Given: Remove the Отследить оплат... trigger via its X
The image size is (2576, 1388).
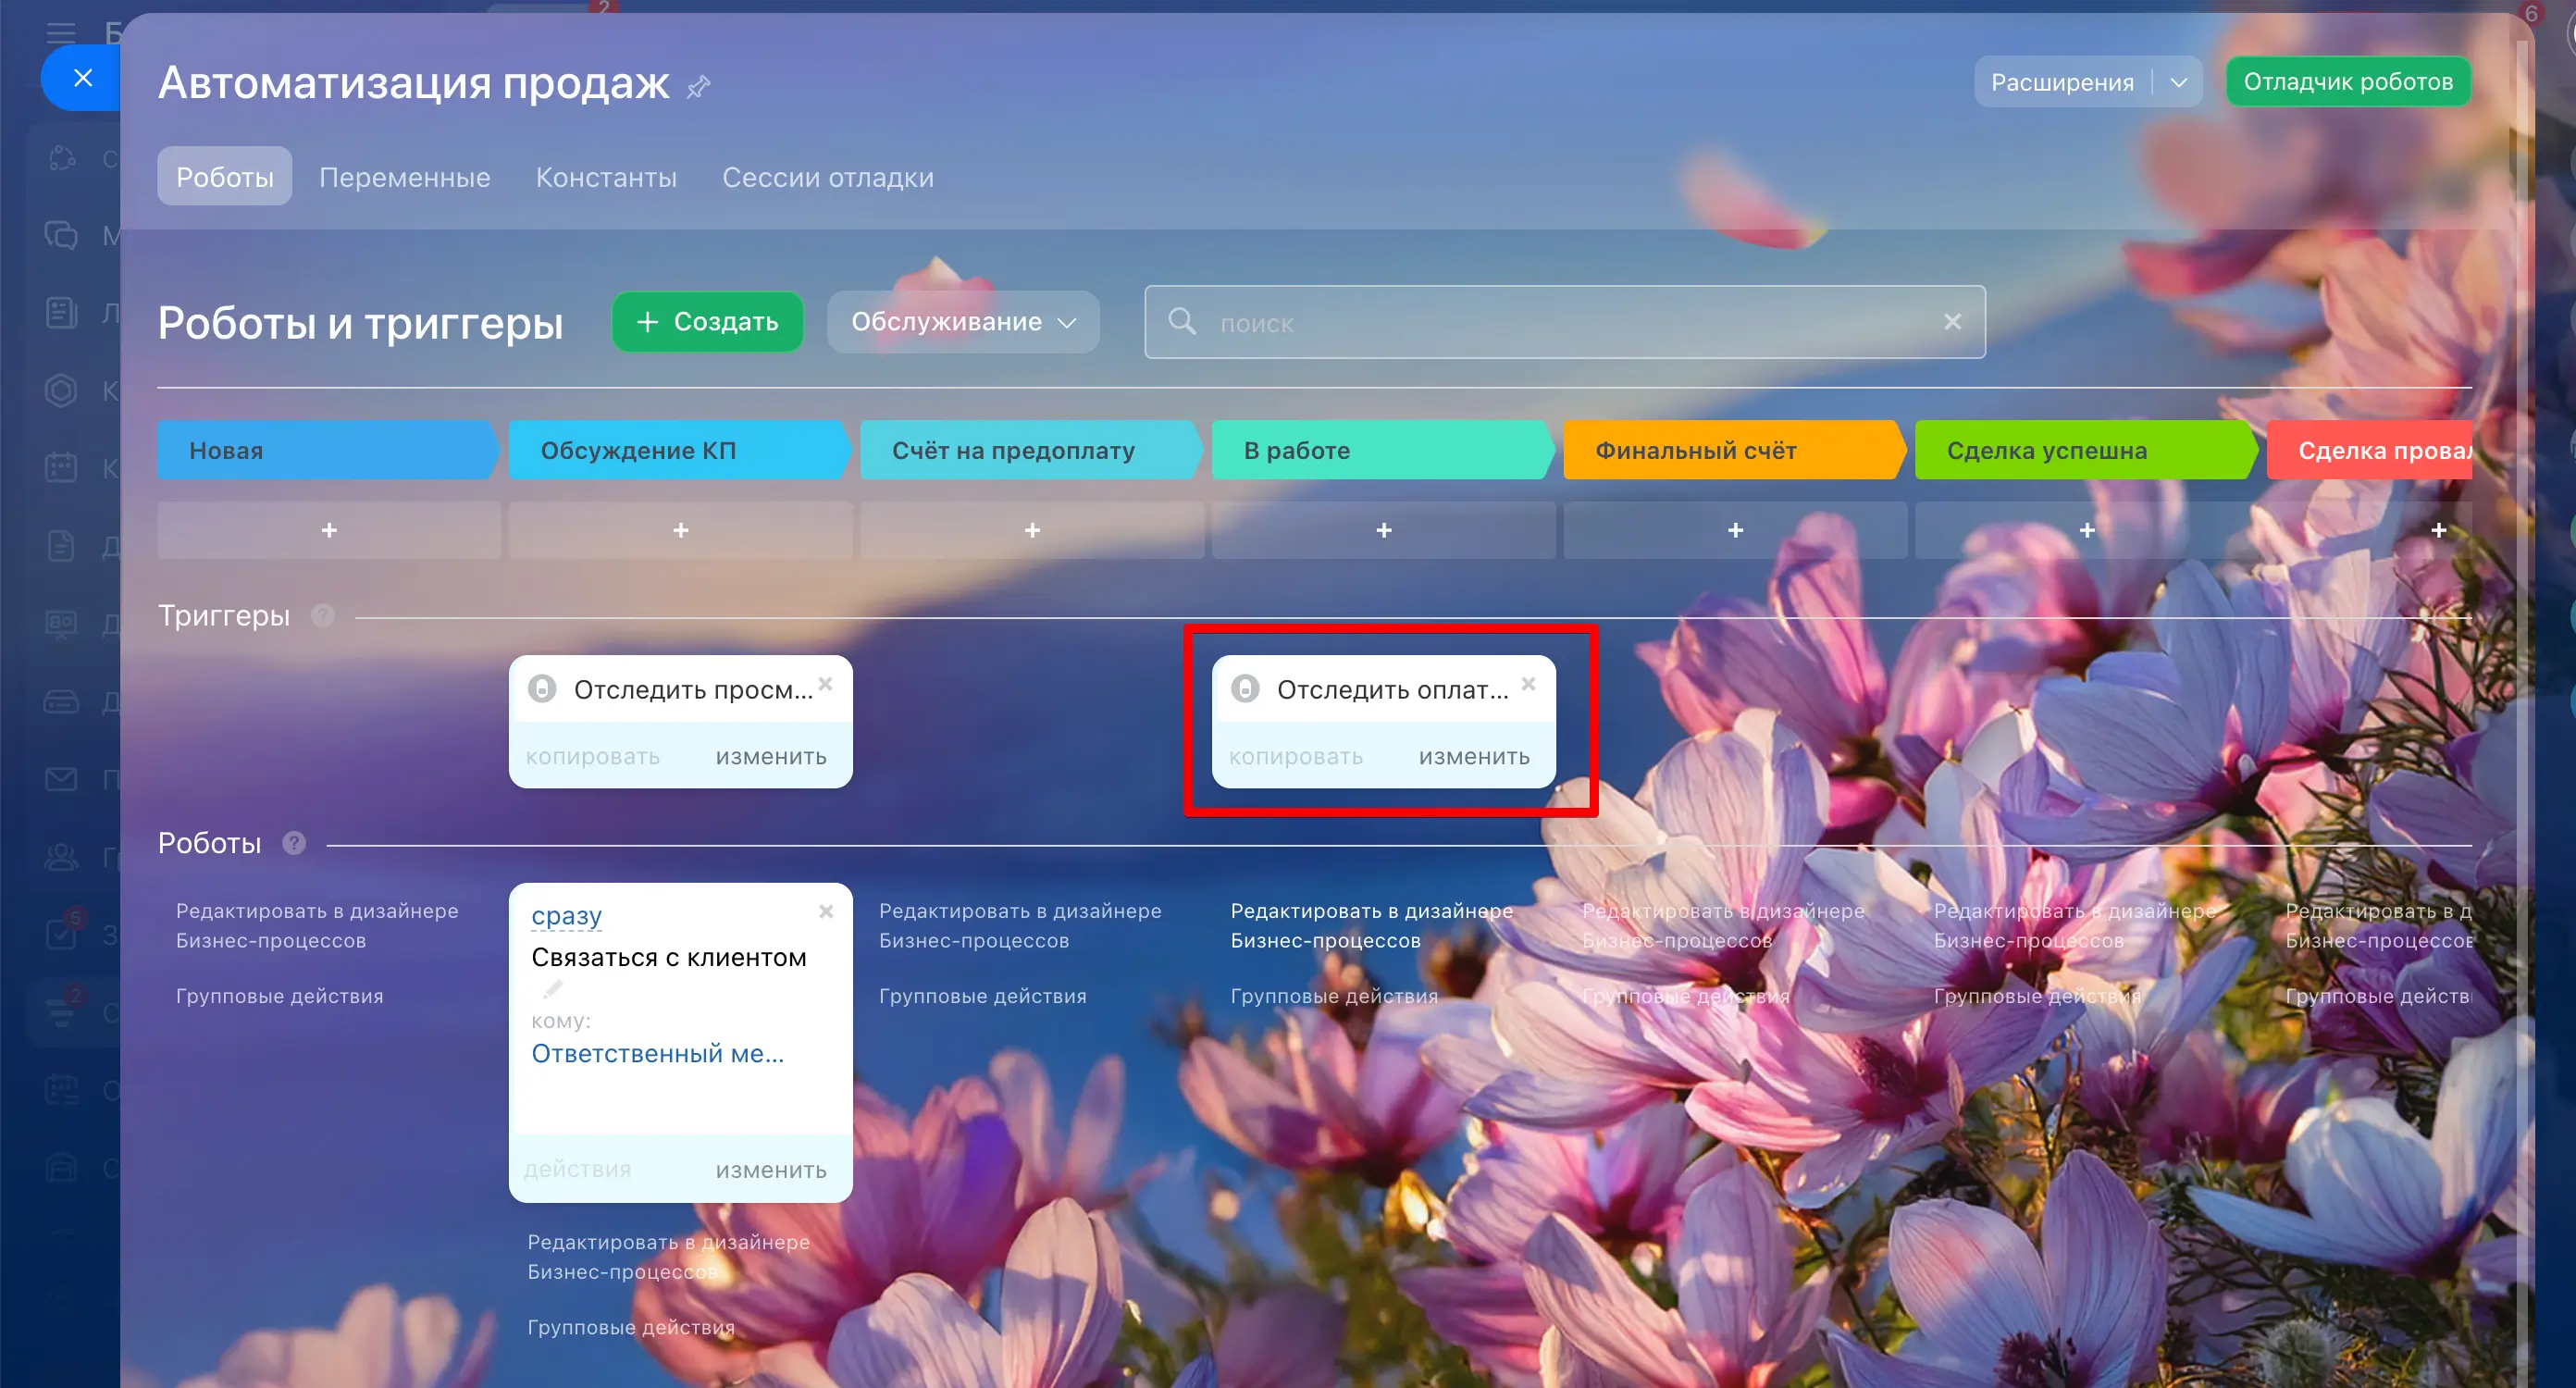Looking at the screenshot, I should coord(1528,684).
